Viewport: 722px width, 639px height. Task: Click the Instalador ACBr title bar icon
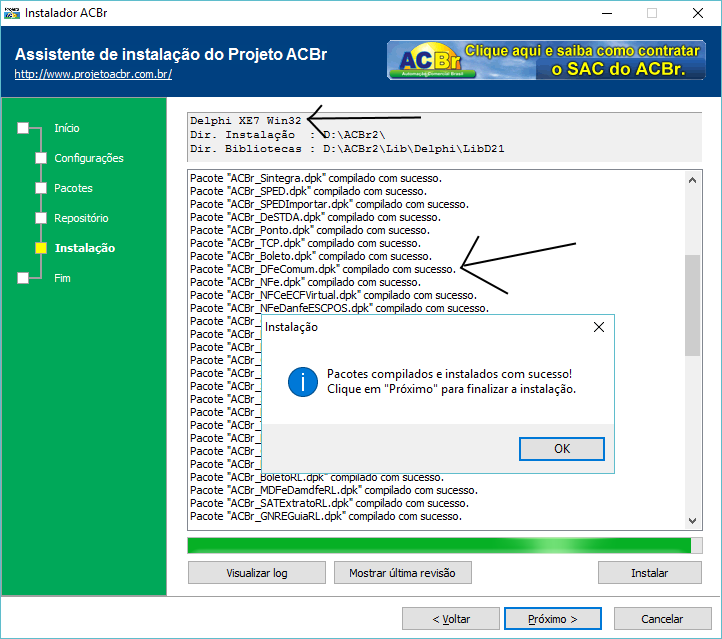coord(12,13)
